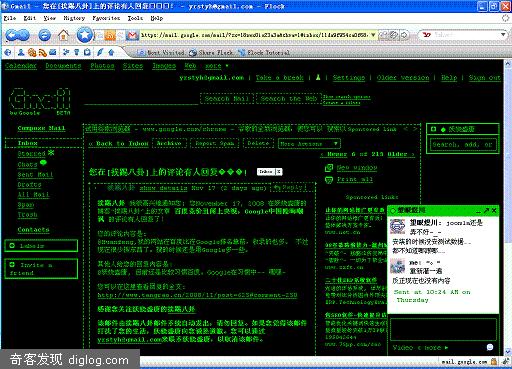Screen dimensions: 512x369
Task: Click the Labs flask icon
Action: point(318,77)
